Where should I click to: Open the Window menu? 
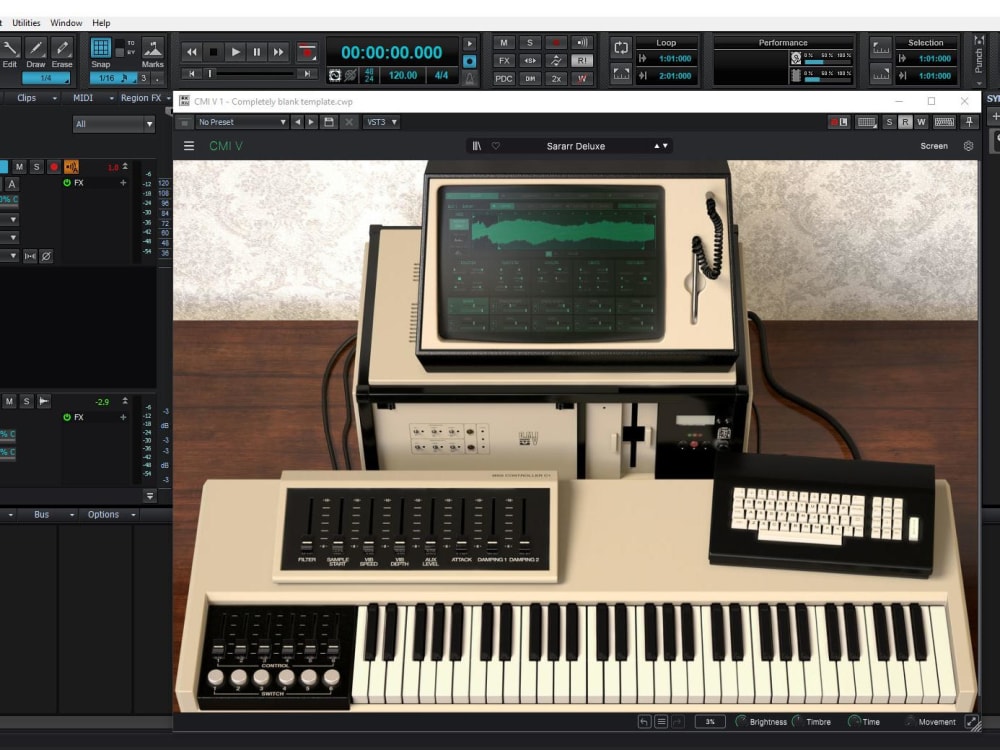[x=66, y=23]
